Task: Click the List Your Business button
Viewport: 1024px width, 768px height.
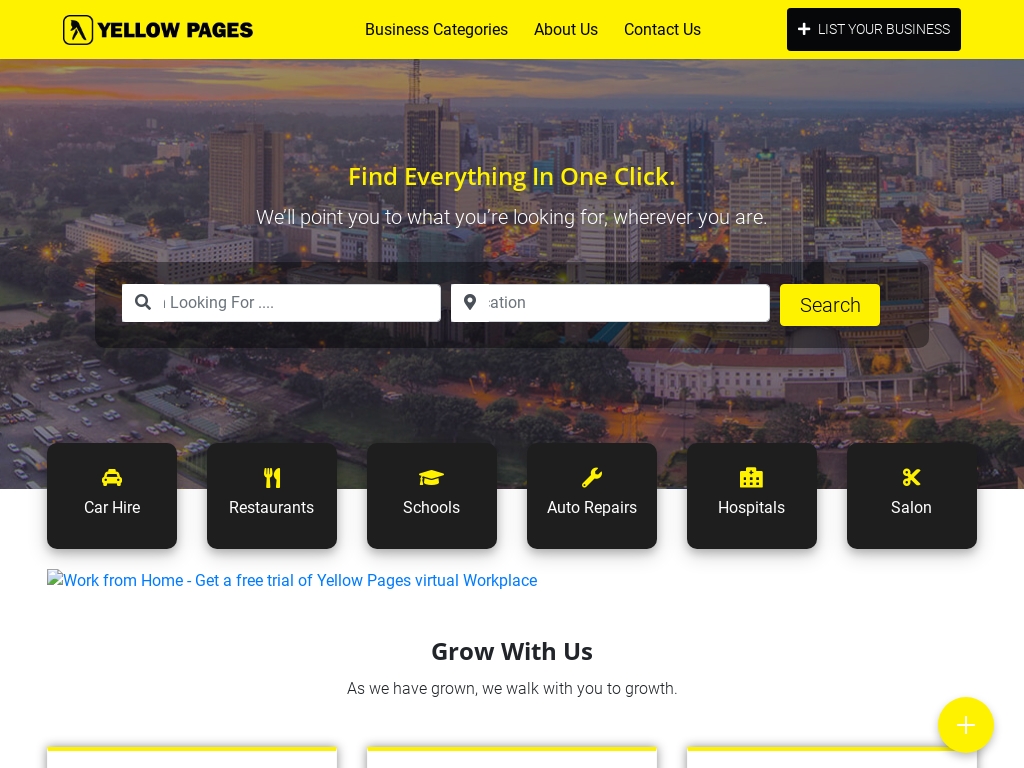Action: point(874,29)
